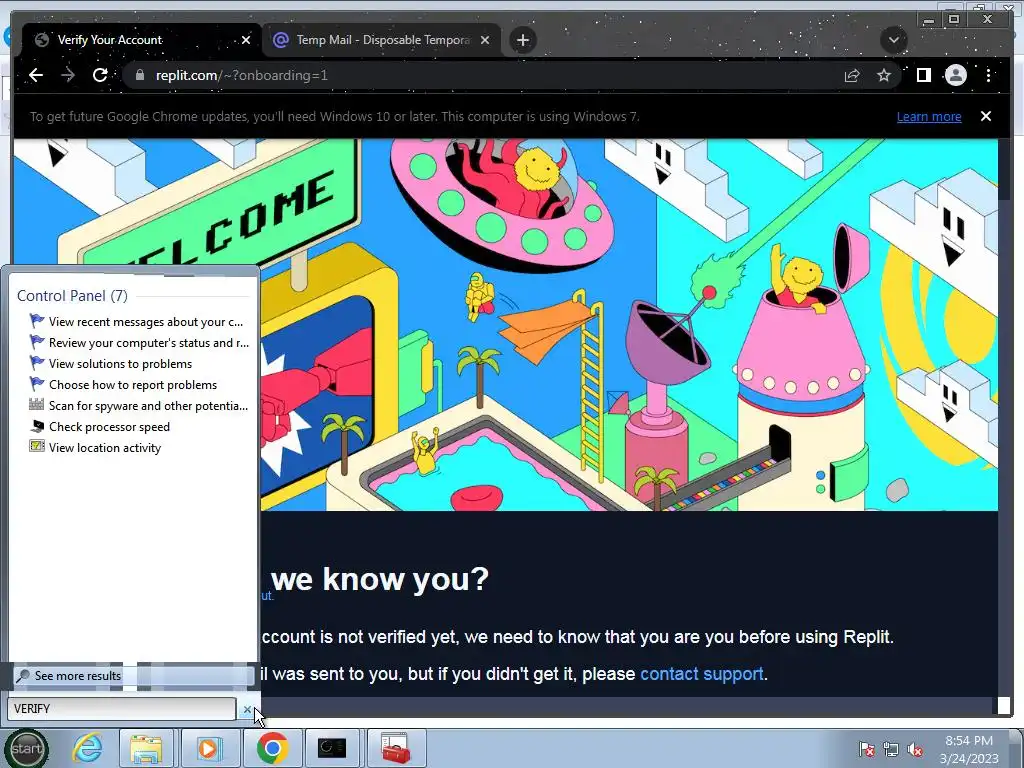The image size is (1024, 768).
Task: Click the taskbar clock showing 8:54 PM
Action: pyautogui.click(x=969, y=749)
